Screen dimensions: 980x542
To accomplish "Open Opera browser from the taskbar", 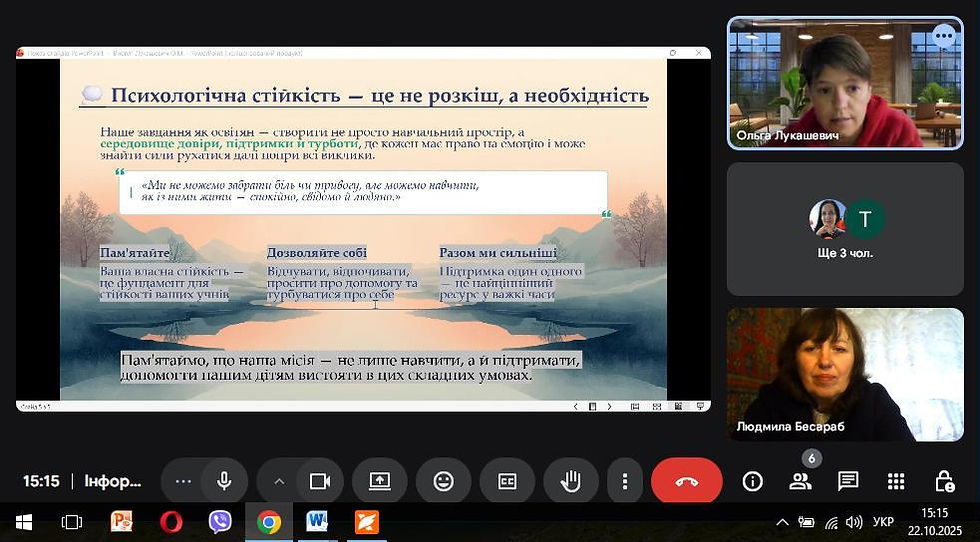I will pos(171,521).
